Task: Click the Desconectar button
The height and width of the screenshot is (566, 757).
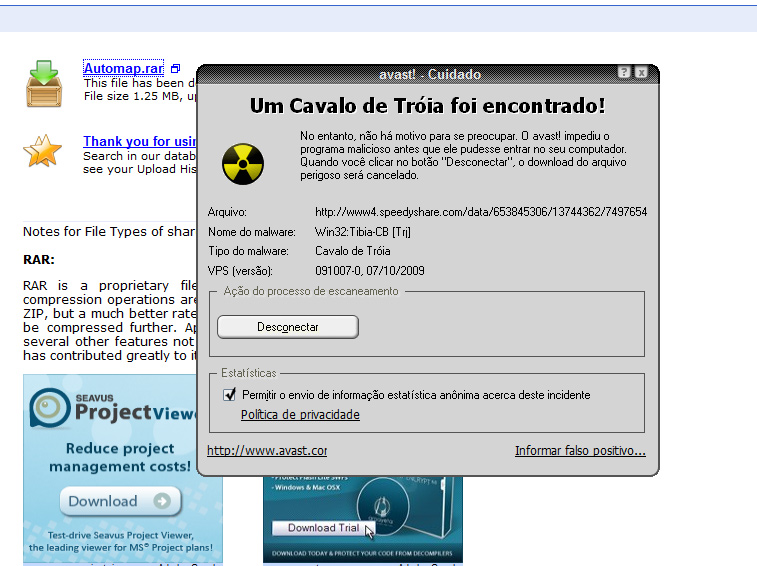Action: point(288,327)
